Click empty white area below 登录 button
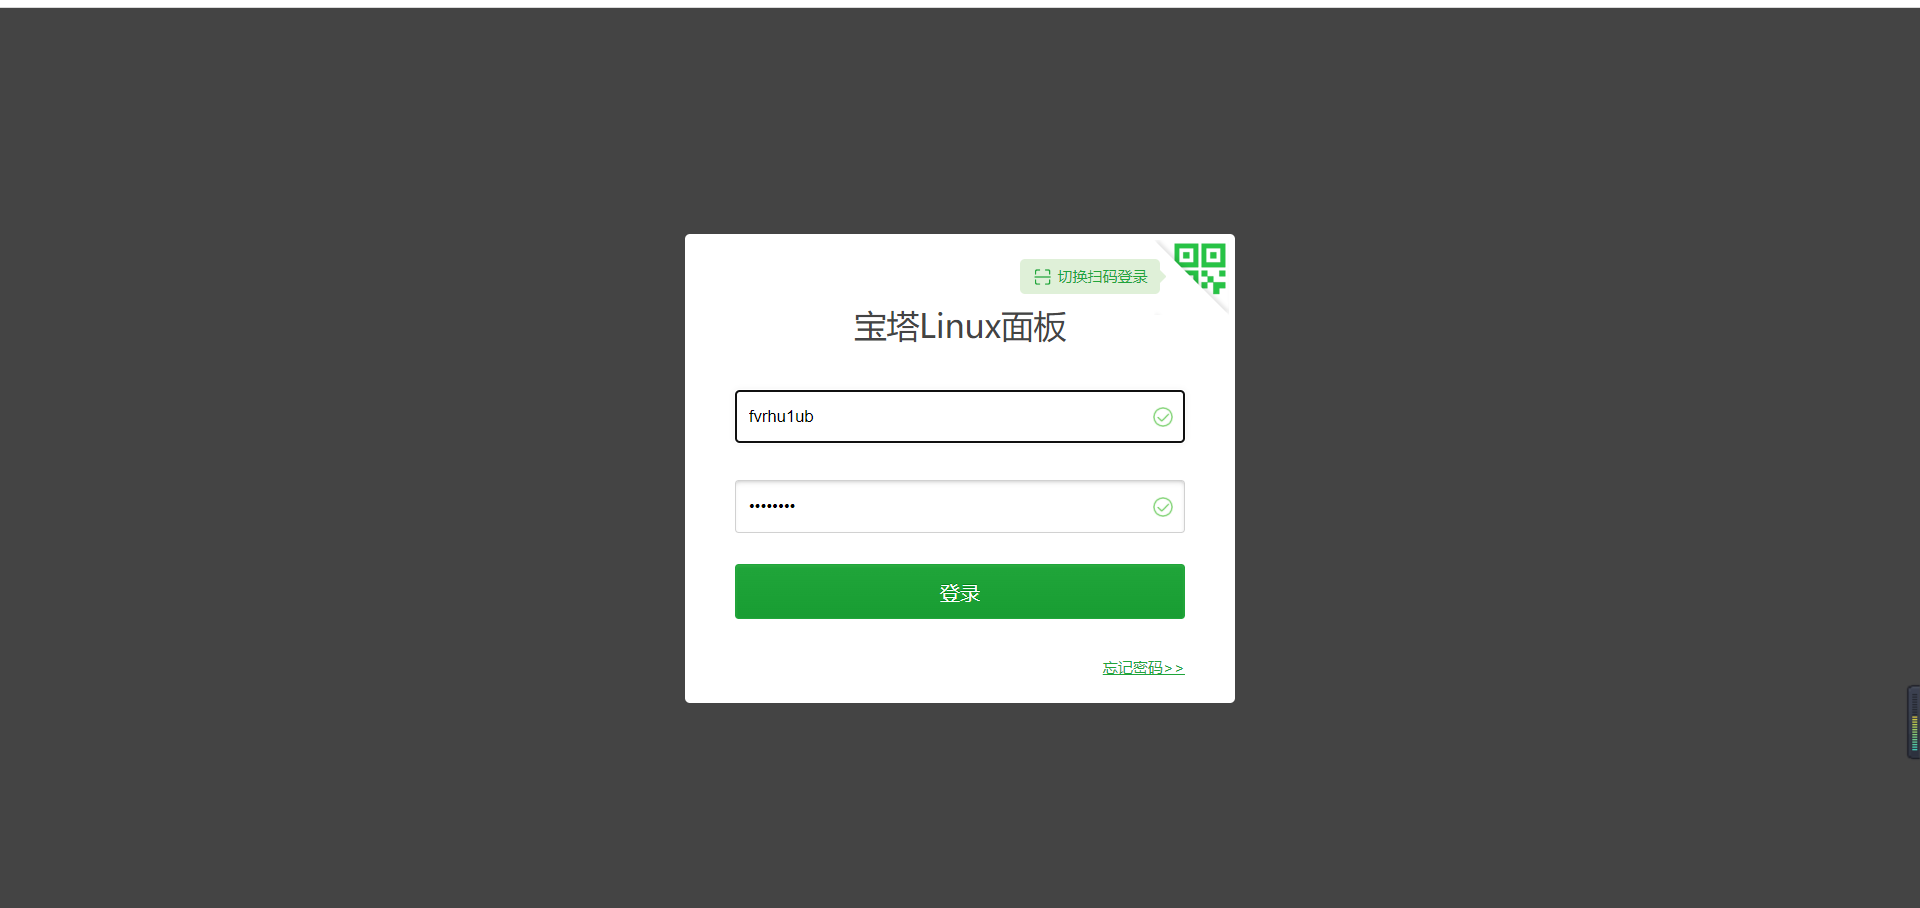 tap(900, 660)
